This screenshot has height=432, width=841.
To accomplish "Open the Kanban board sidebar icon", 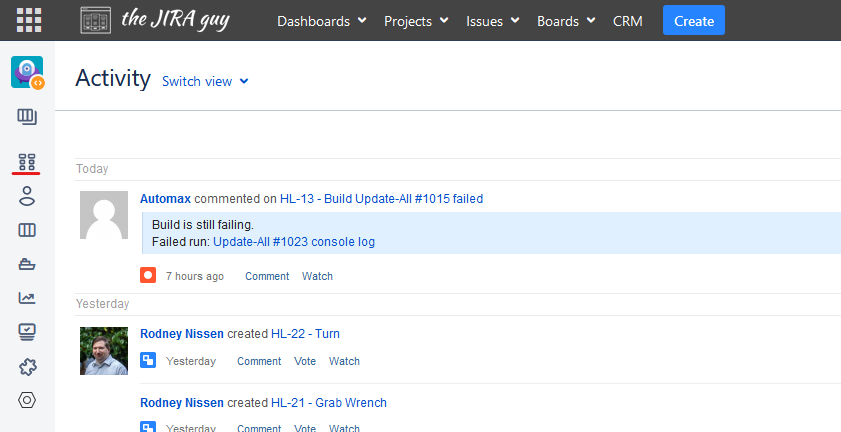I will (x=27, y=117).
